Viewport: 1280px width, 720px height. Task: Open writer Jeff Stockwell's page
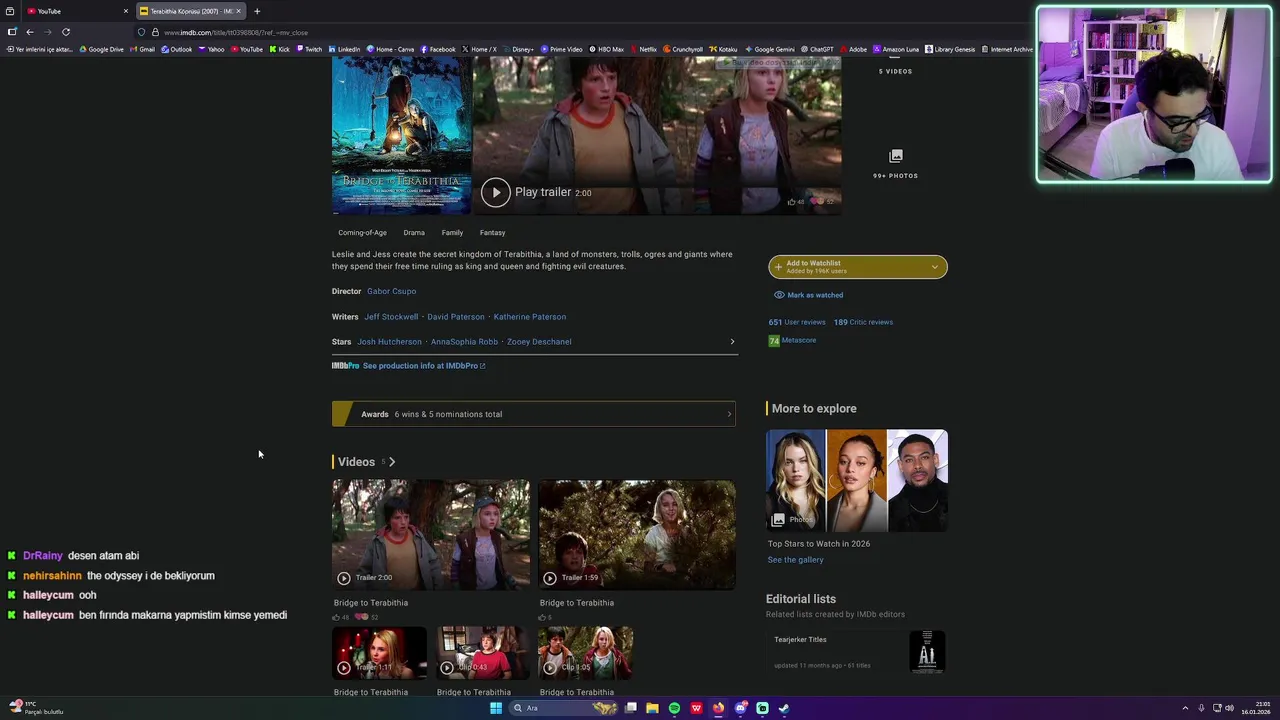click(x=391, y=317)
